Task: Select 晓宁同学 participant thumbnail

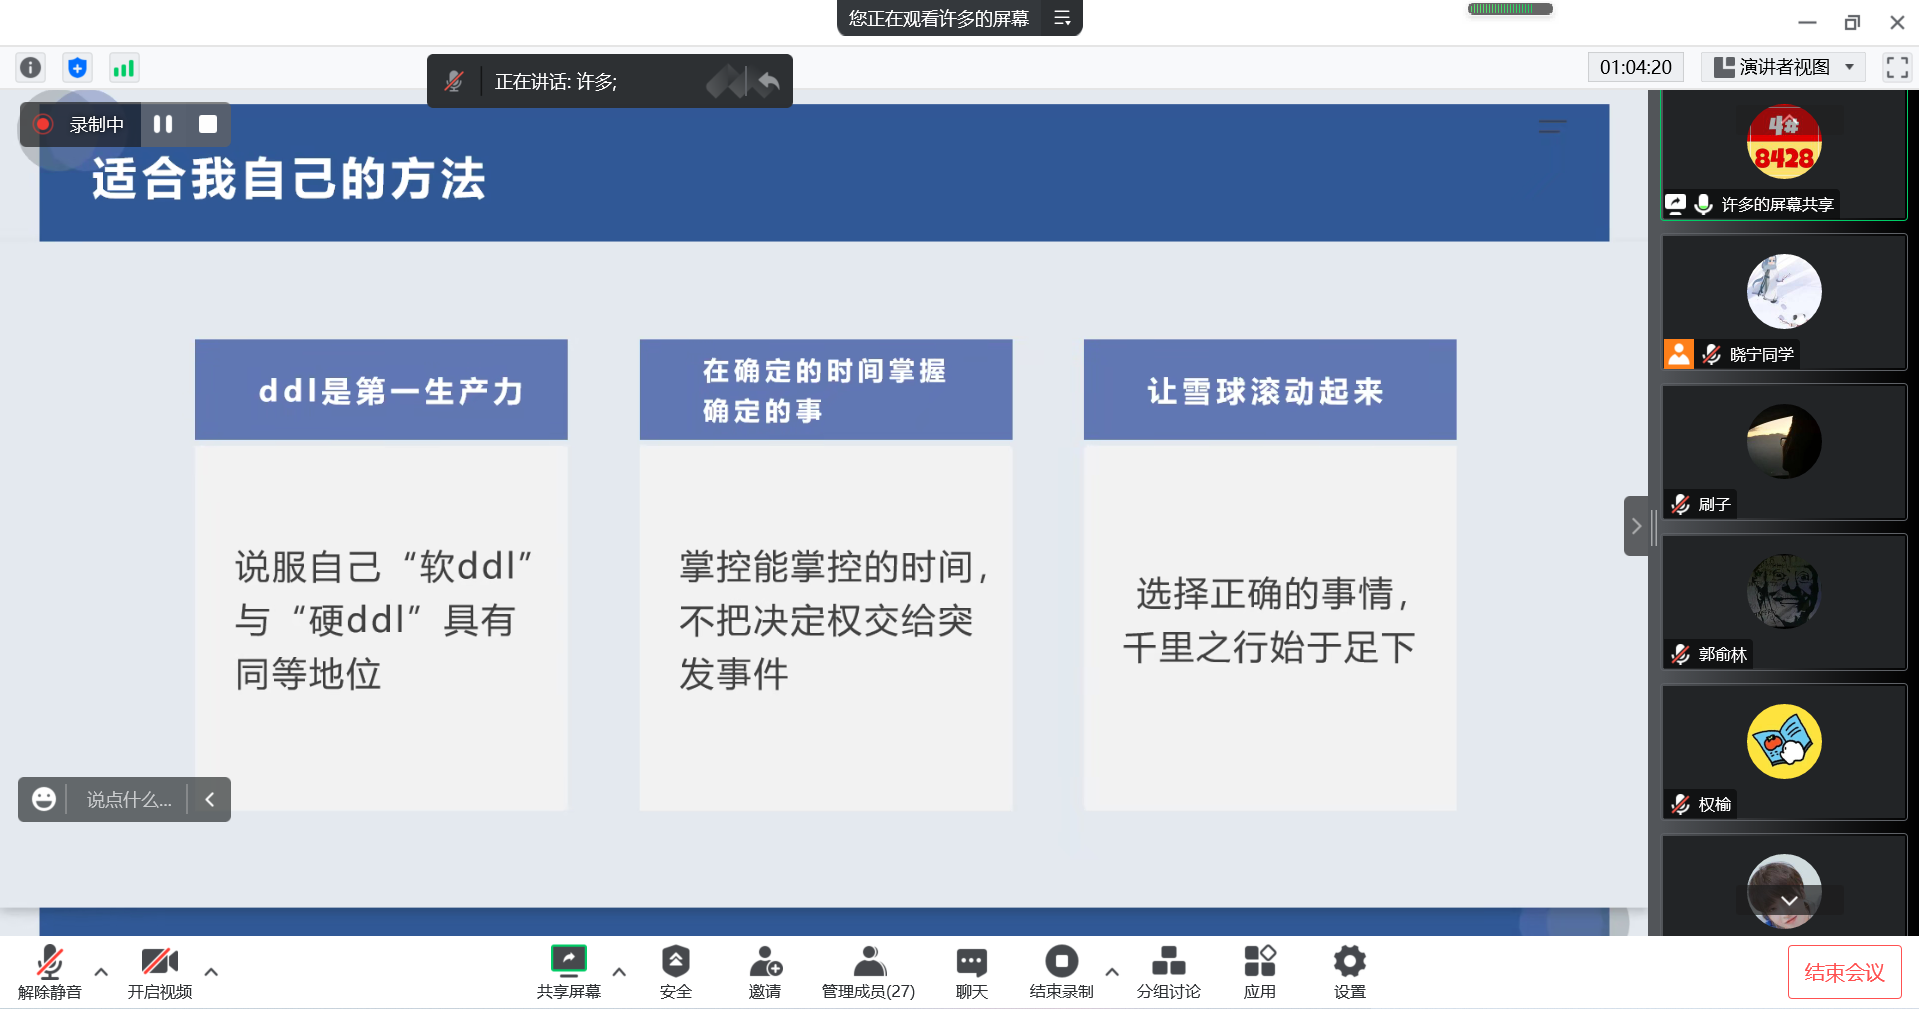Action: 1784,302
